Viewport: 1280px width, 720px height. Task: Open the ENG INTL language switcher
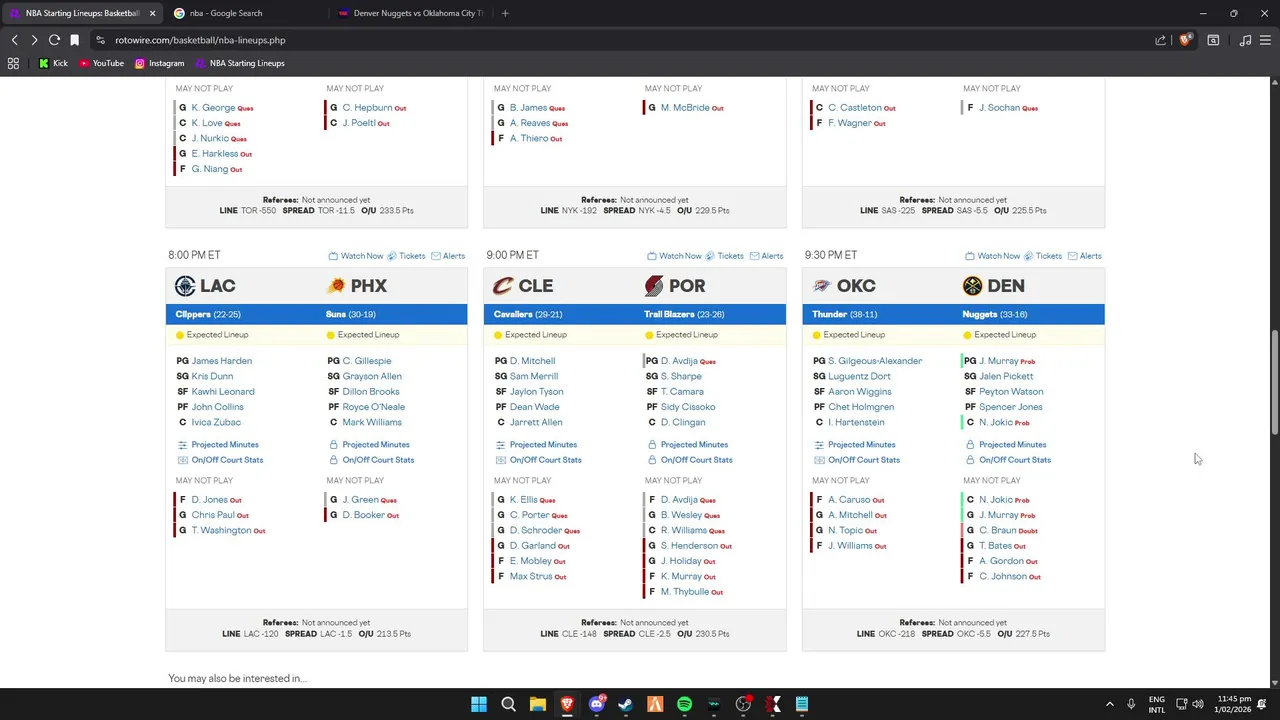1156,704
